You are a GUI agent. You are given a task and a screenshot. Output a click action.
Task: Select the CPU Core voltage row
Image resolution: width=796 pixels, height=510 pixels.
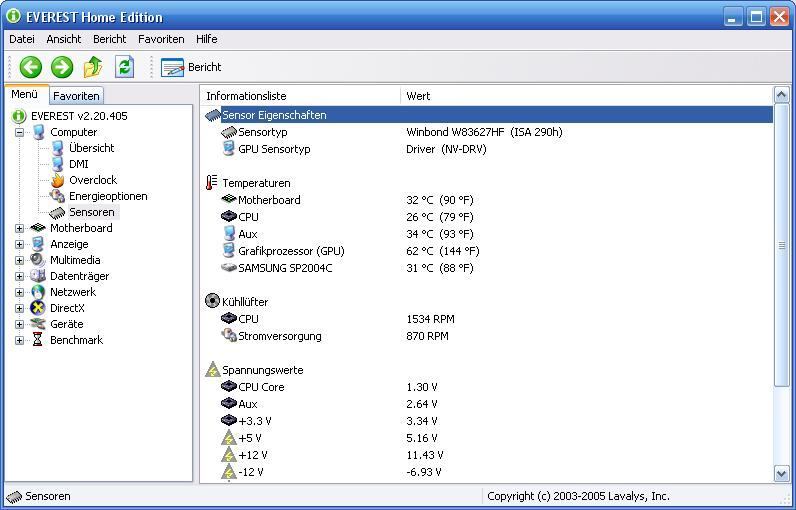click(x=488, y=387)
